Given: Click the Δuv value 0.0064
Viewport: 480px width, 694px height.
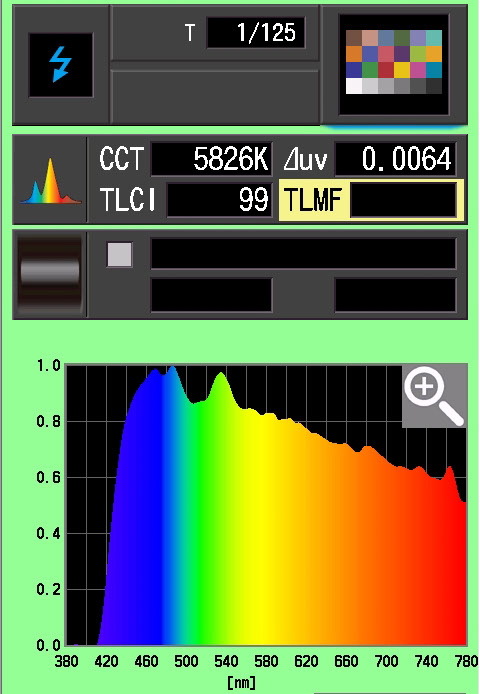Looking at the screenshot, I should pyautogui.click(x=395, y=158).
